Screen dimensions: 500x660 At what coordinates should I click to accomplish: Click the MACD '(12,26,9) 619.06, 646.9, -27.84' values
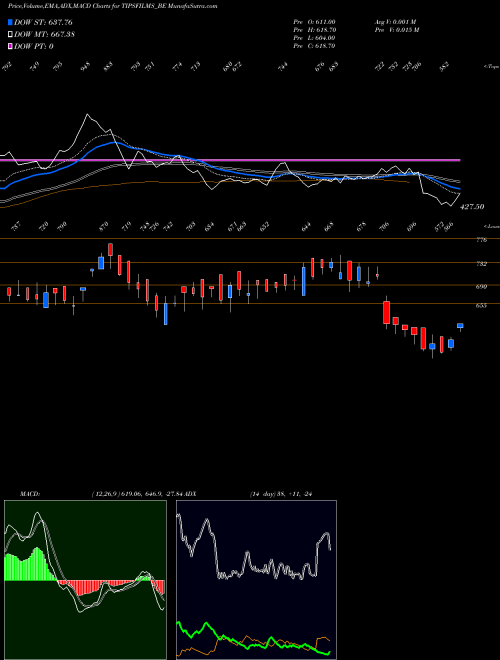pos(137,494)
